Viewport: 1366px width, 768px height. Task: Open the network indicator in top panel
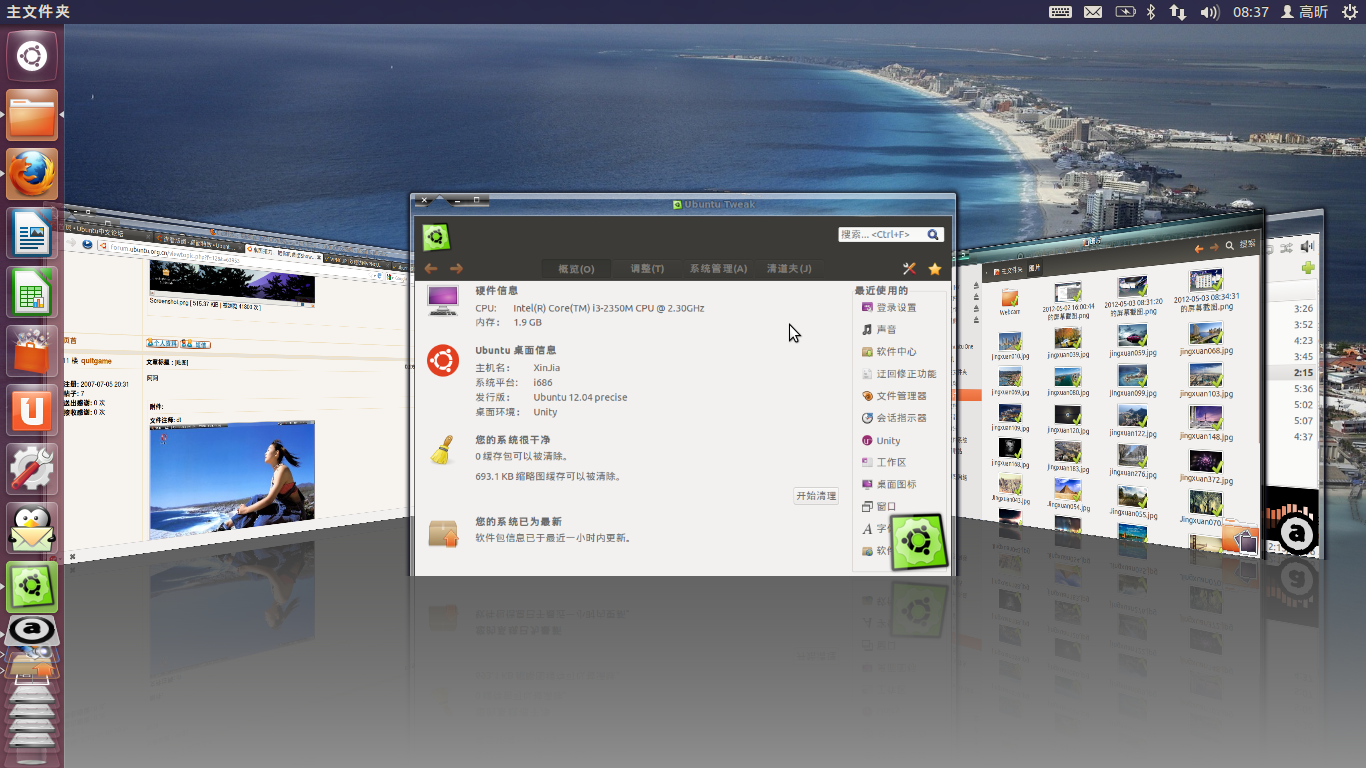click(1178, 12)
